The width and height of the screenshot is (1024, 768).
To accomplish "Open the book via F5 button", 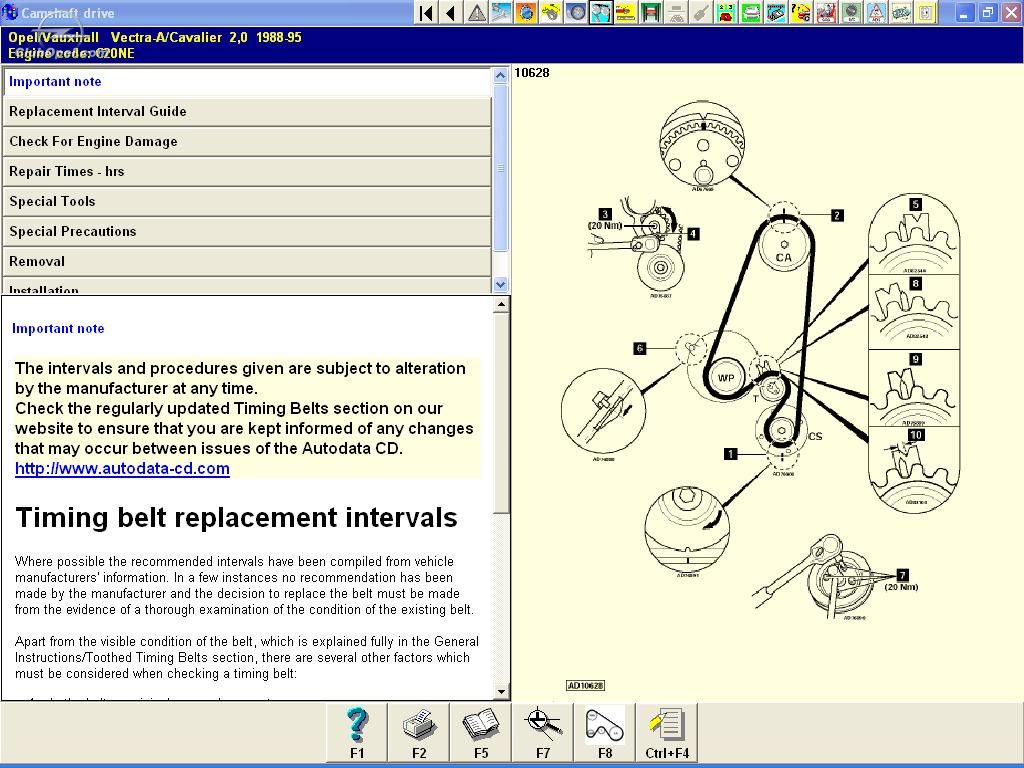I will (x=481, y=733).
